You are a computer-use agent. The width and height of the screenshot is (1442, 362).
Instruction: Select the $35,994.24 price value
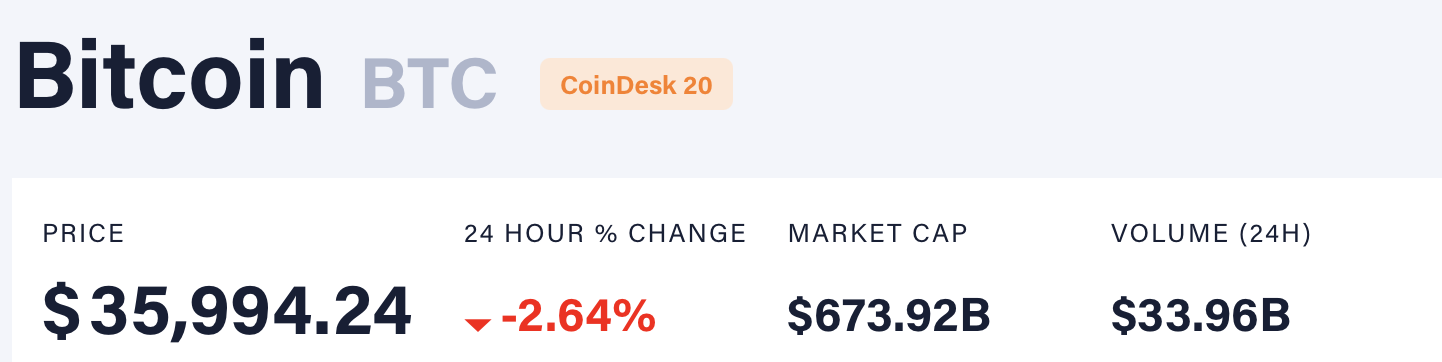(227, 312)
